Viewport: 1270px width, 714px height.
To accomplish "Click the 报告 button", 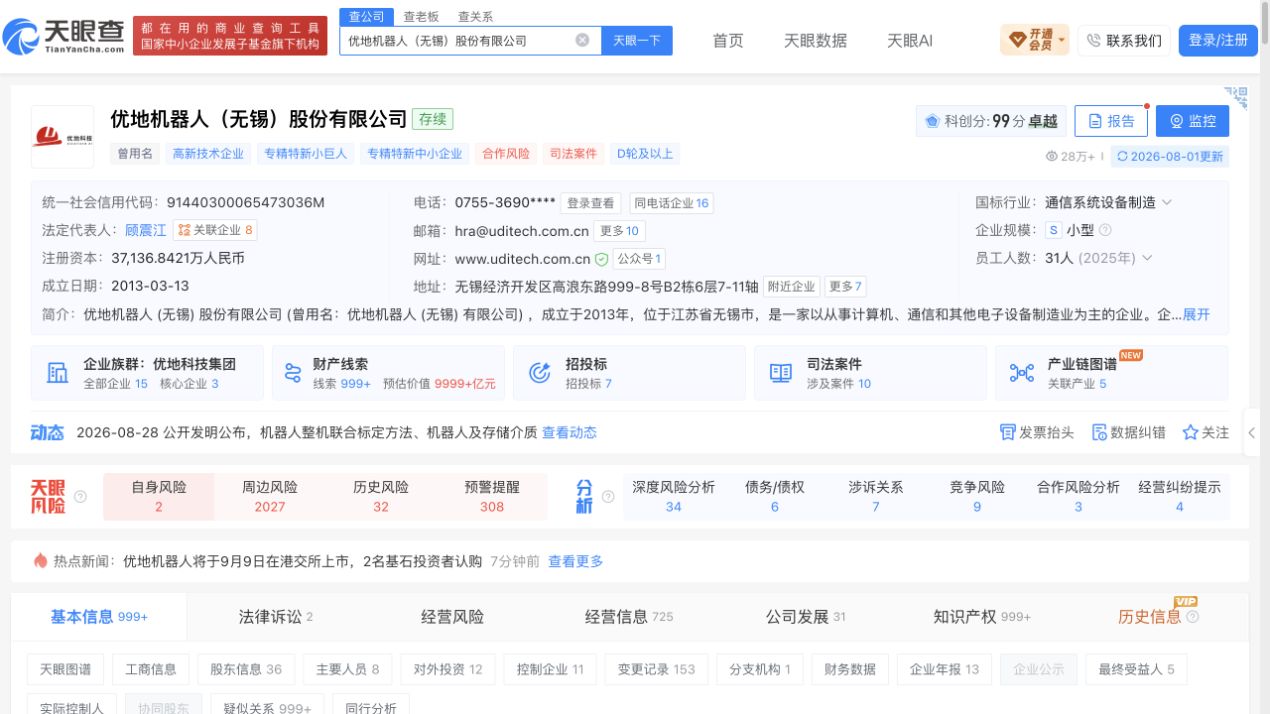I will [1111, 121].
